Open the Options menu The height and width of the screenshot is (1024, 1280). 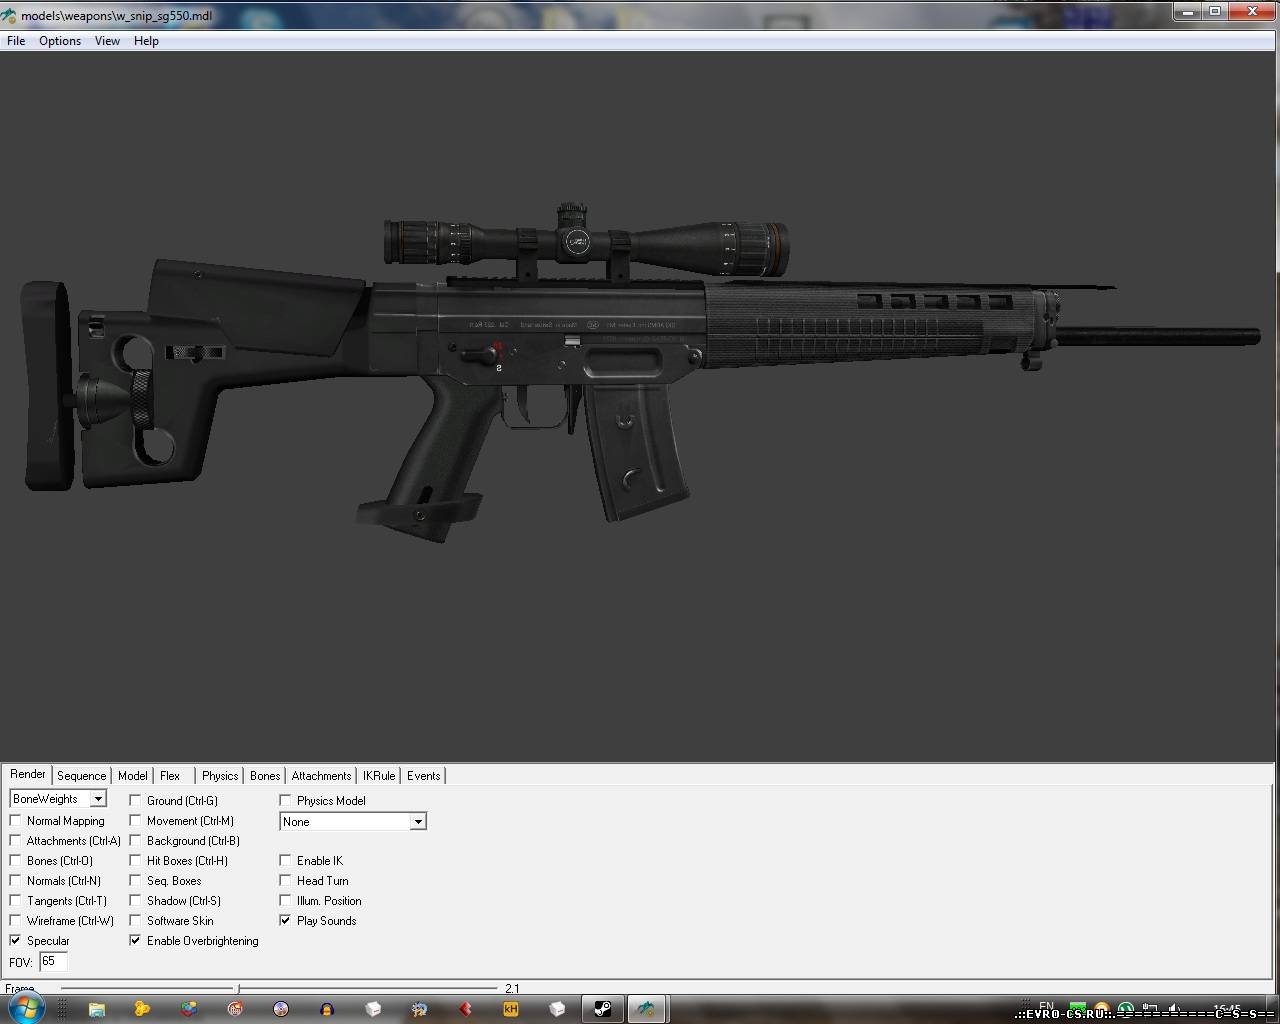coord(60,41)
